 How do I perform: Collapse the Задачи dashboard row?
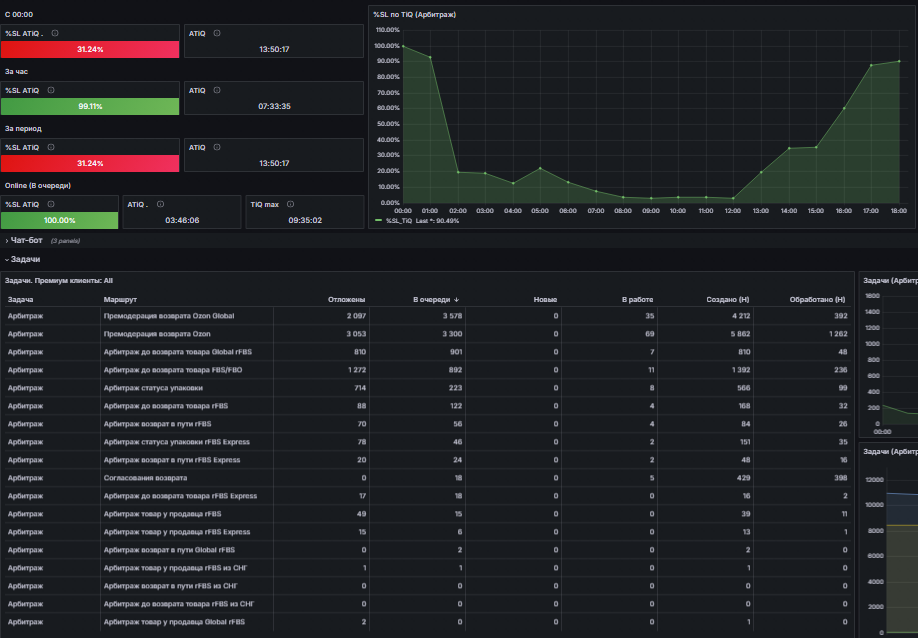point(23,259)
